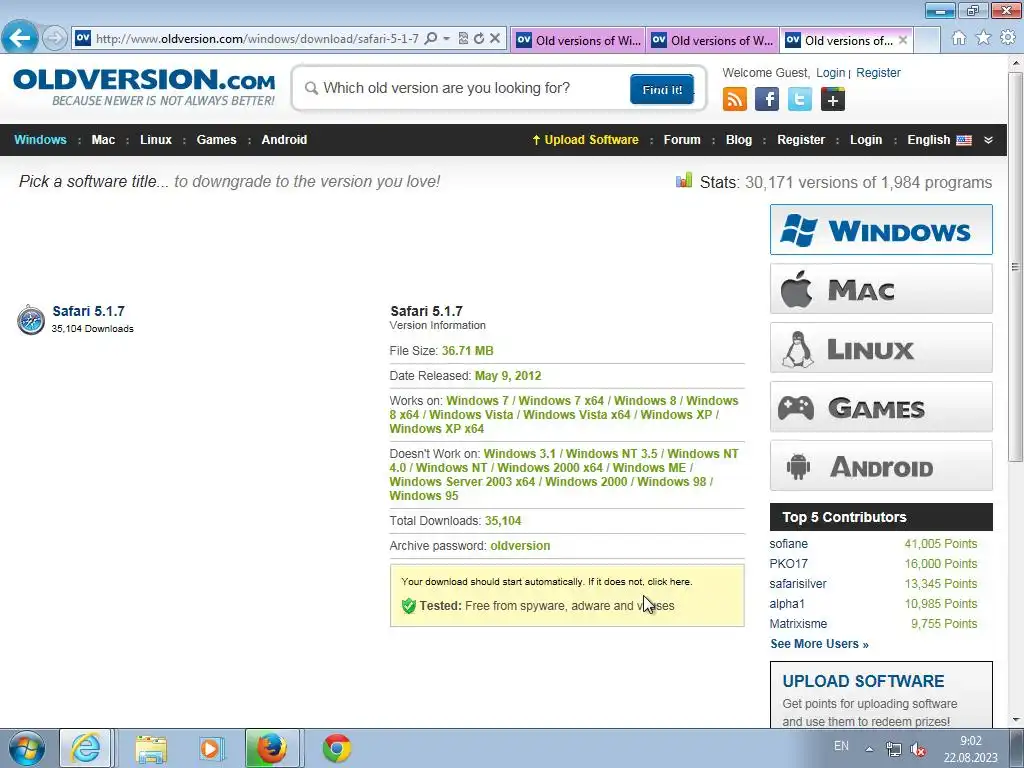Open a new blank tab
This screenshot has width=1024, height=768.
pyautogui.click(x=927, y=40)
